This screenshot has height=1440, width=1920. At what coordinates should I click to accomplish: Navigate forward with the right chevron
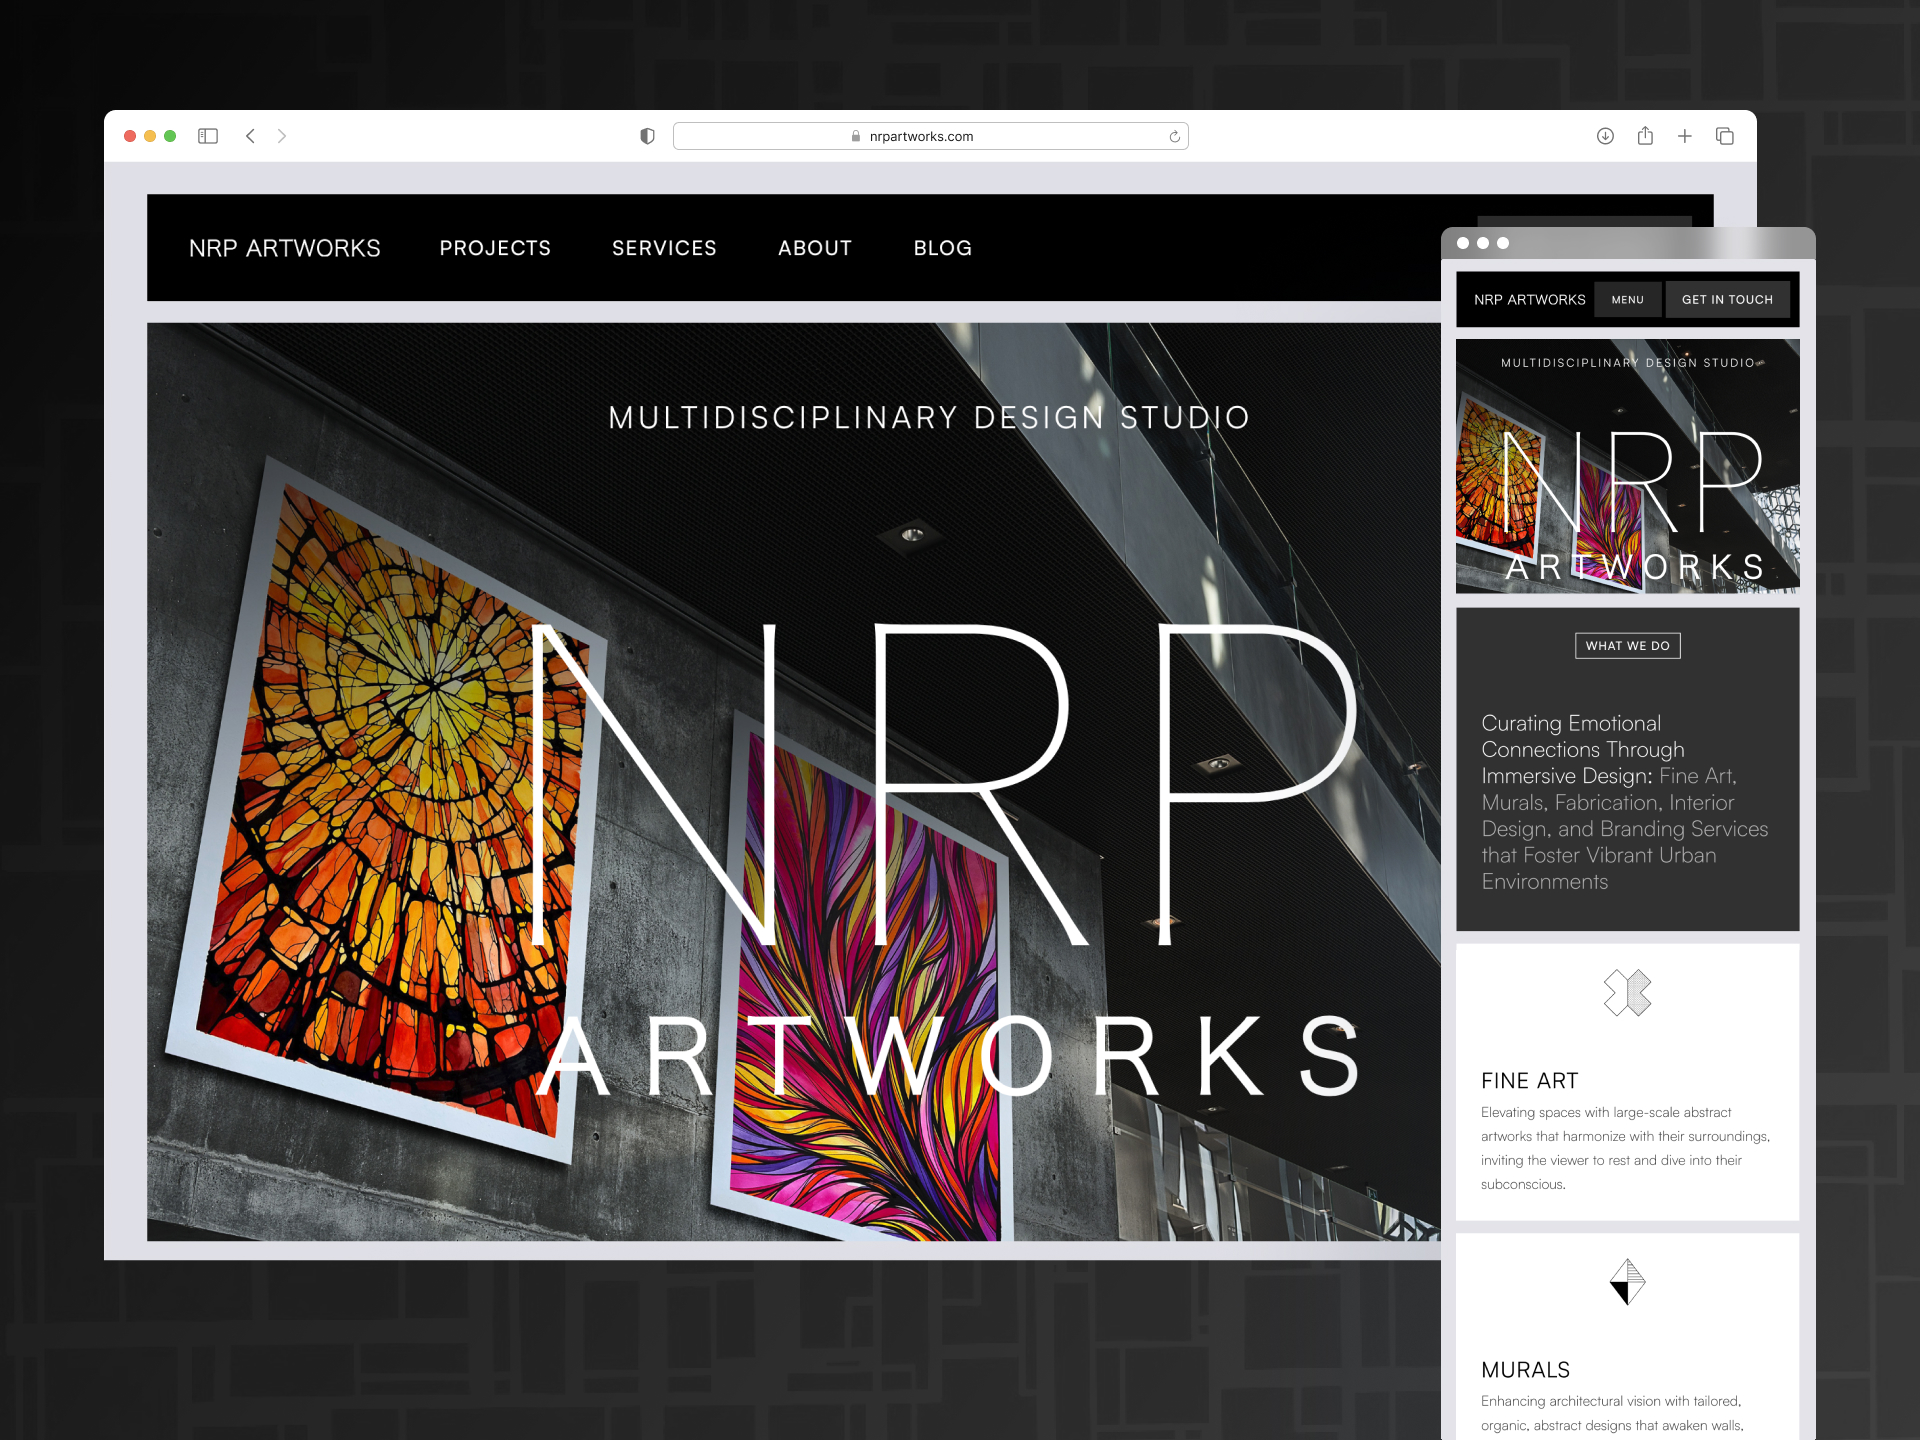[282, 135]
